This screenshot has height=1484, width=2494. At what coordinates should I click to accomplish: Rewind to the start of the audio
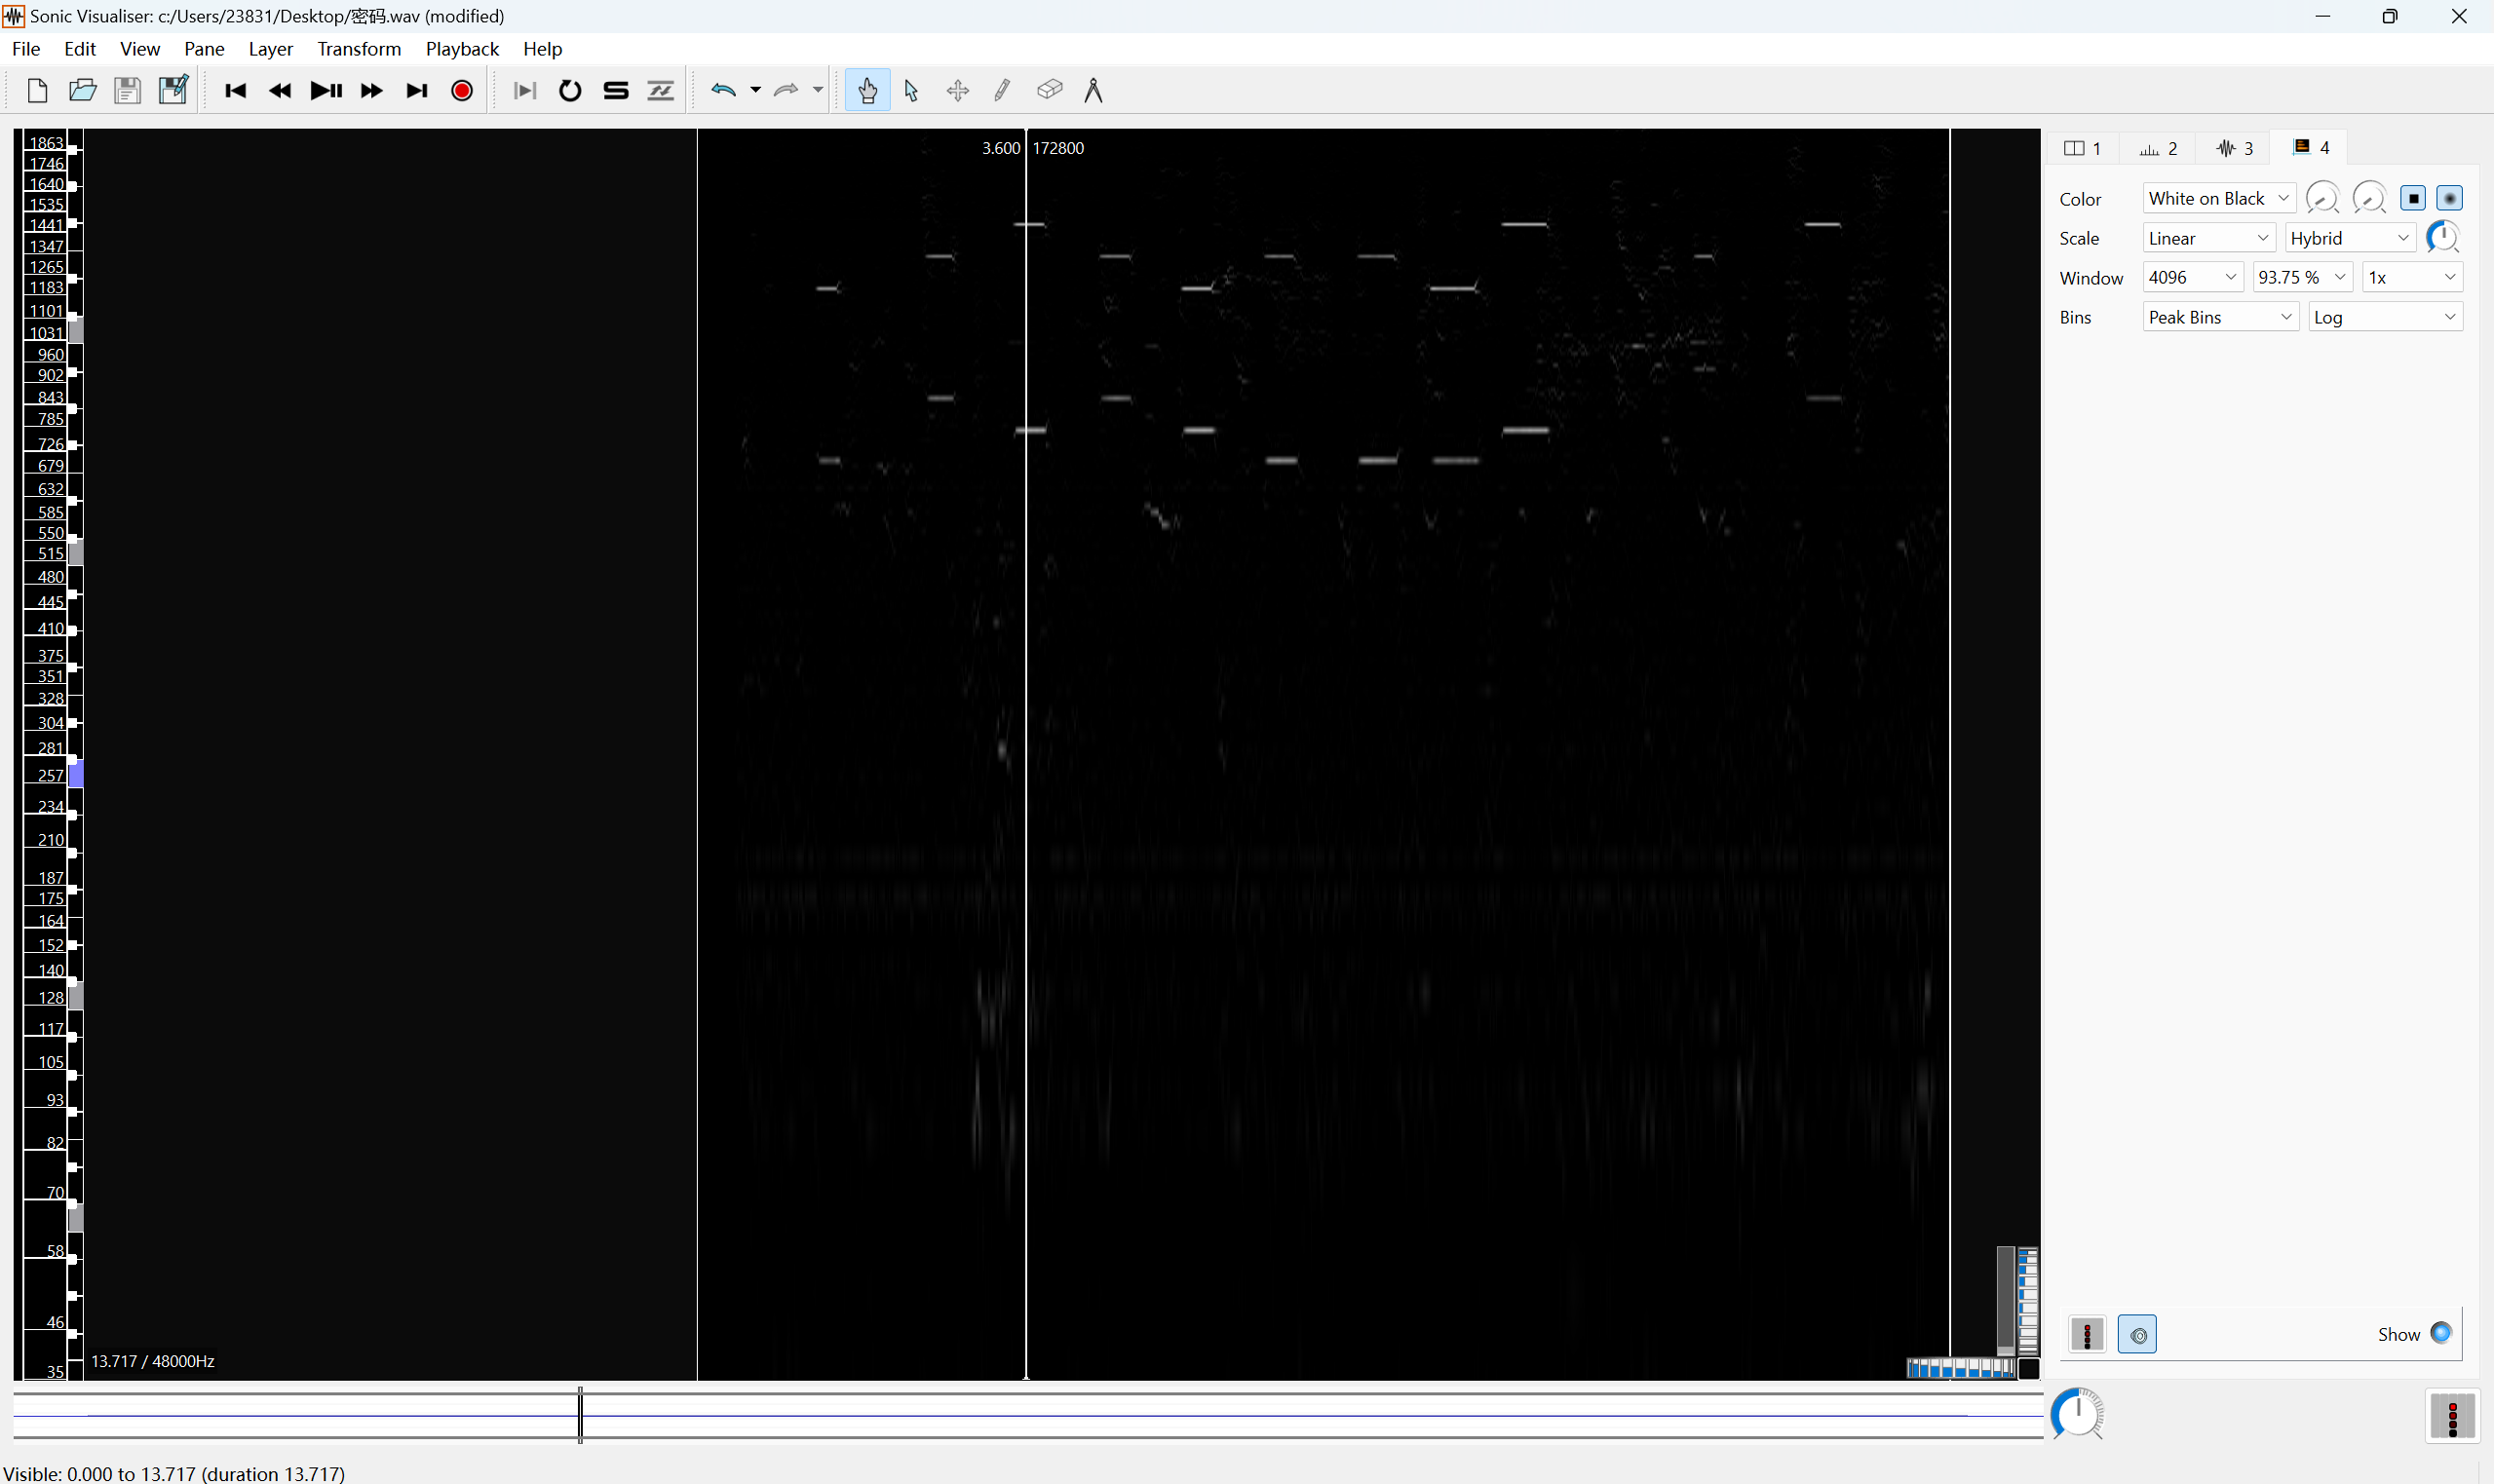pyautogui.click(x=235, y=91)
